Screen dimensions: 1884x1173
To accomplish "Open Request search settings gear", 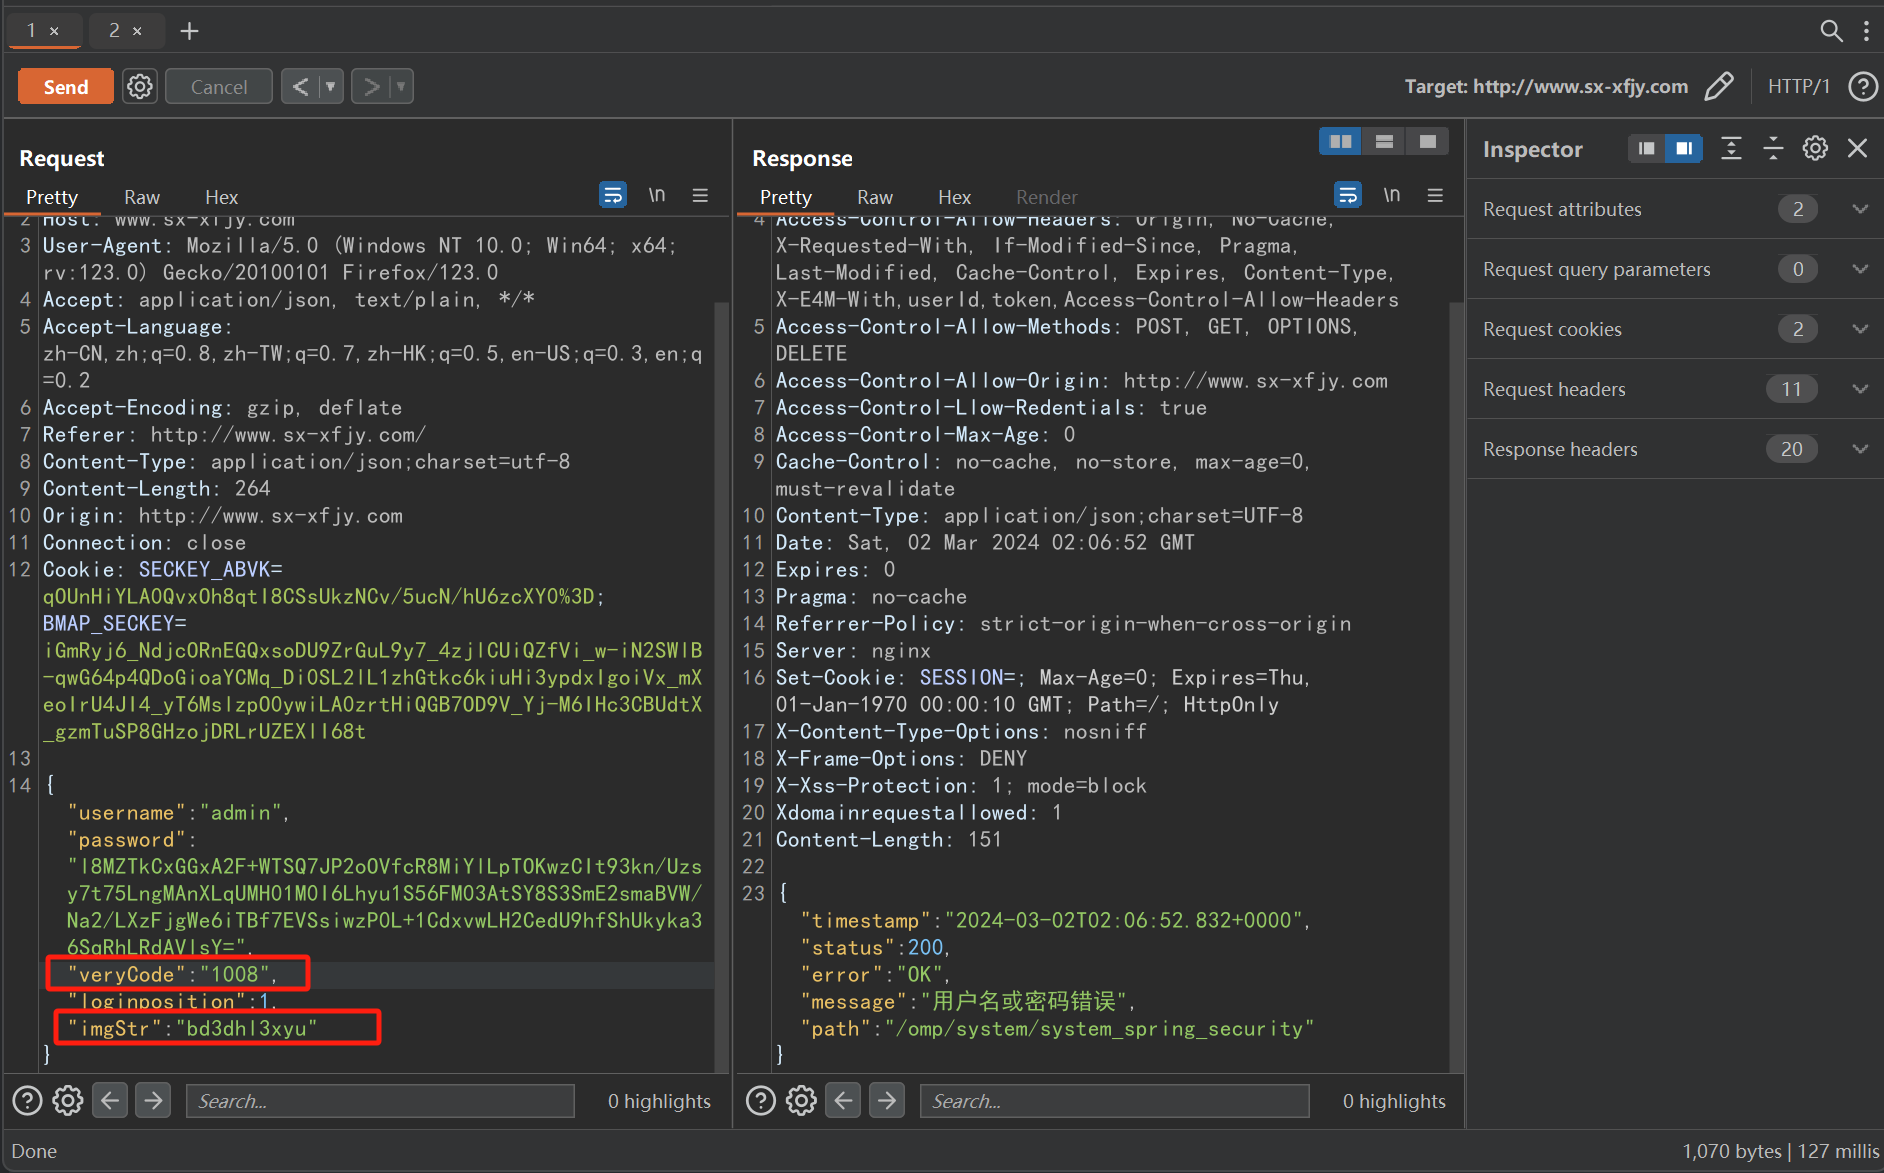I will pyautogui.click(x=68, y=1101).
